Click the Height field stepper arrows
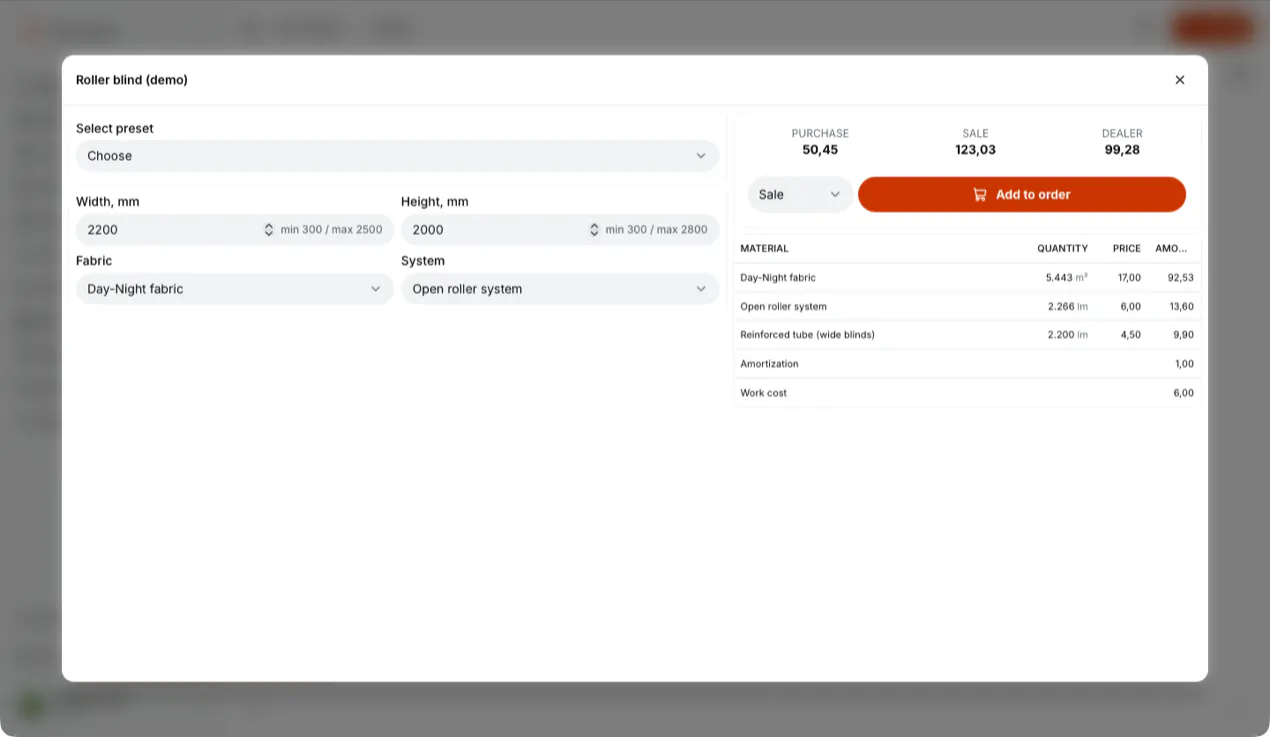1270x737 pixels. pyautogui.click(x=594, y=229)
